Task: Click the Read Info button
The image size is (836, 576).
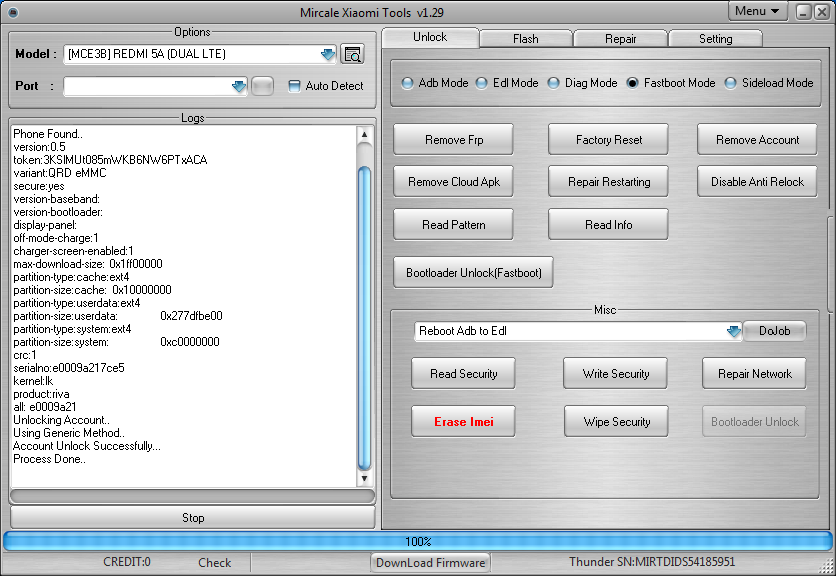Action: coord(608,225)
